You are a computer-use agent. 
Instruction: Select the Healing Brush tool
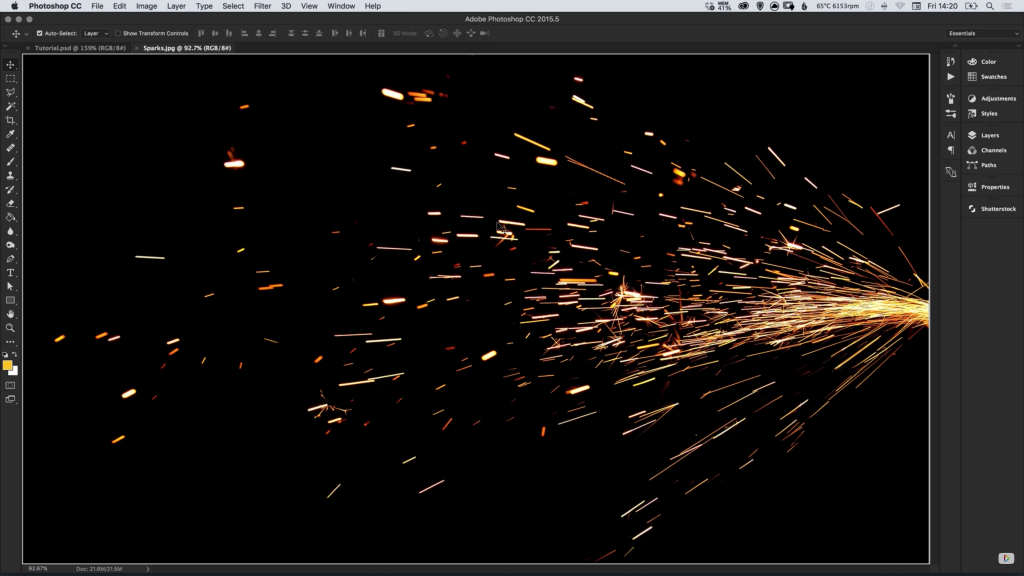coord(10,148)
